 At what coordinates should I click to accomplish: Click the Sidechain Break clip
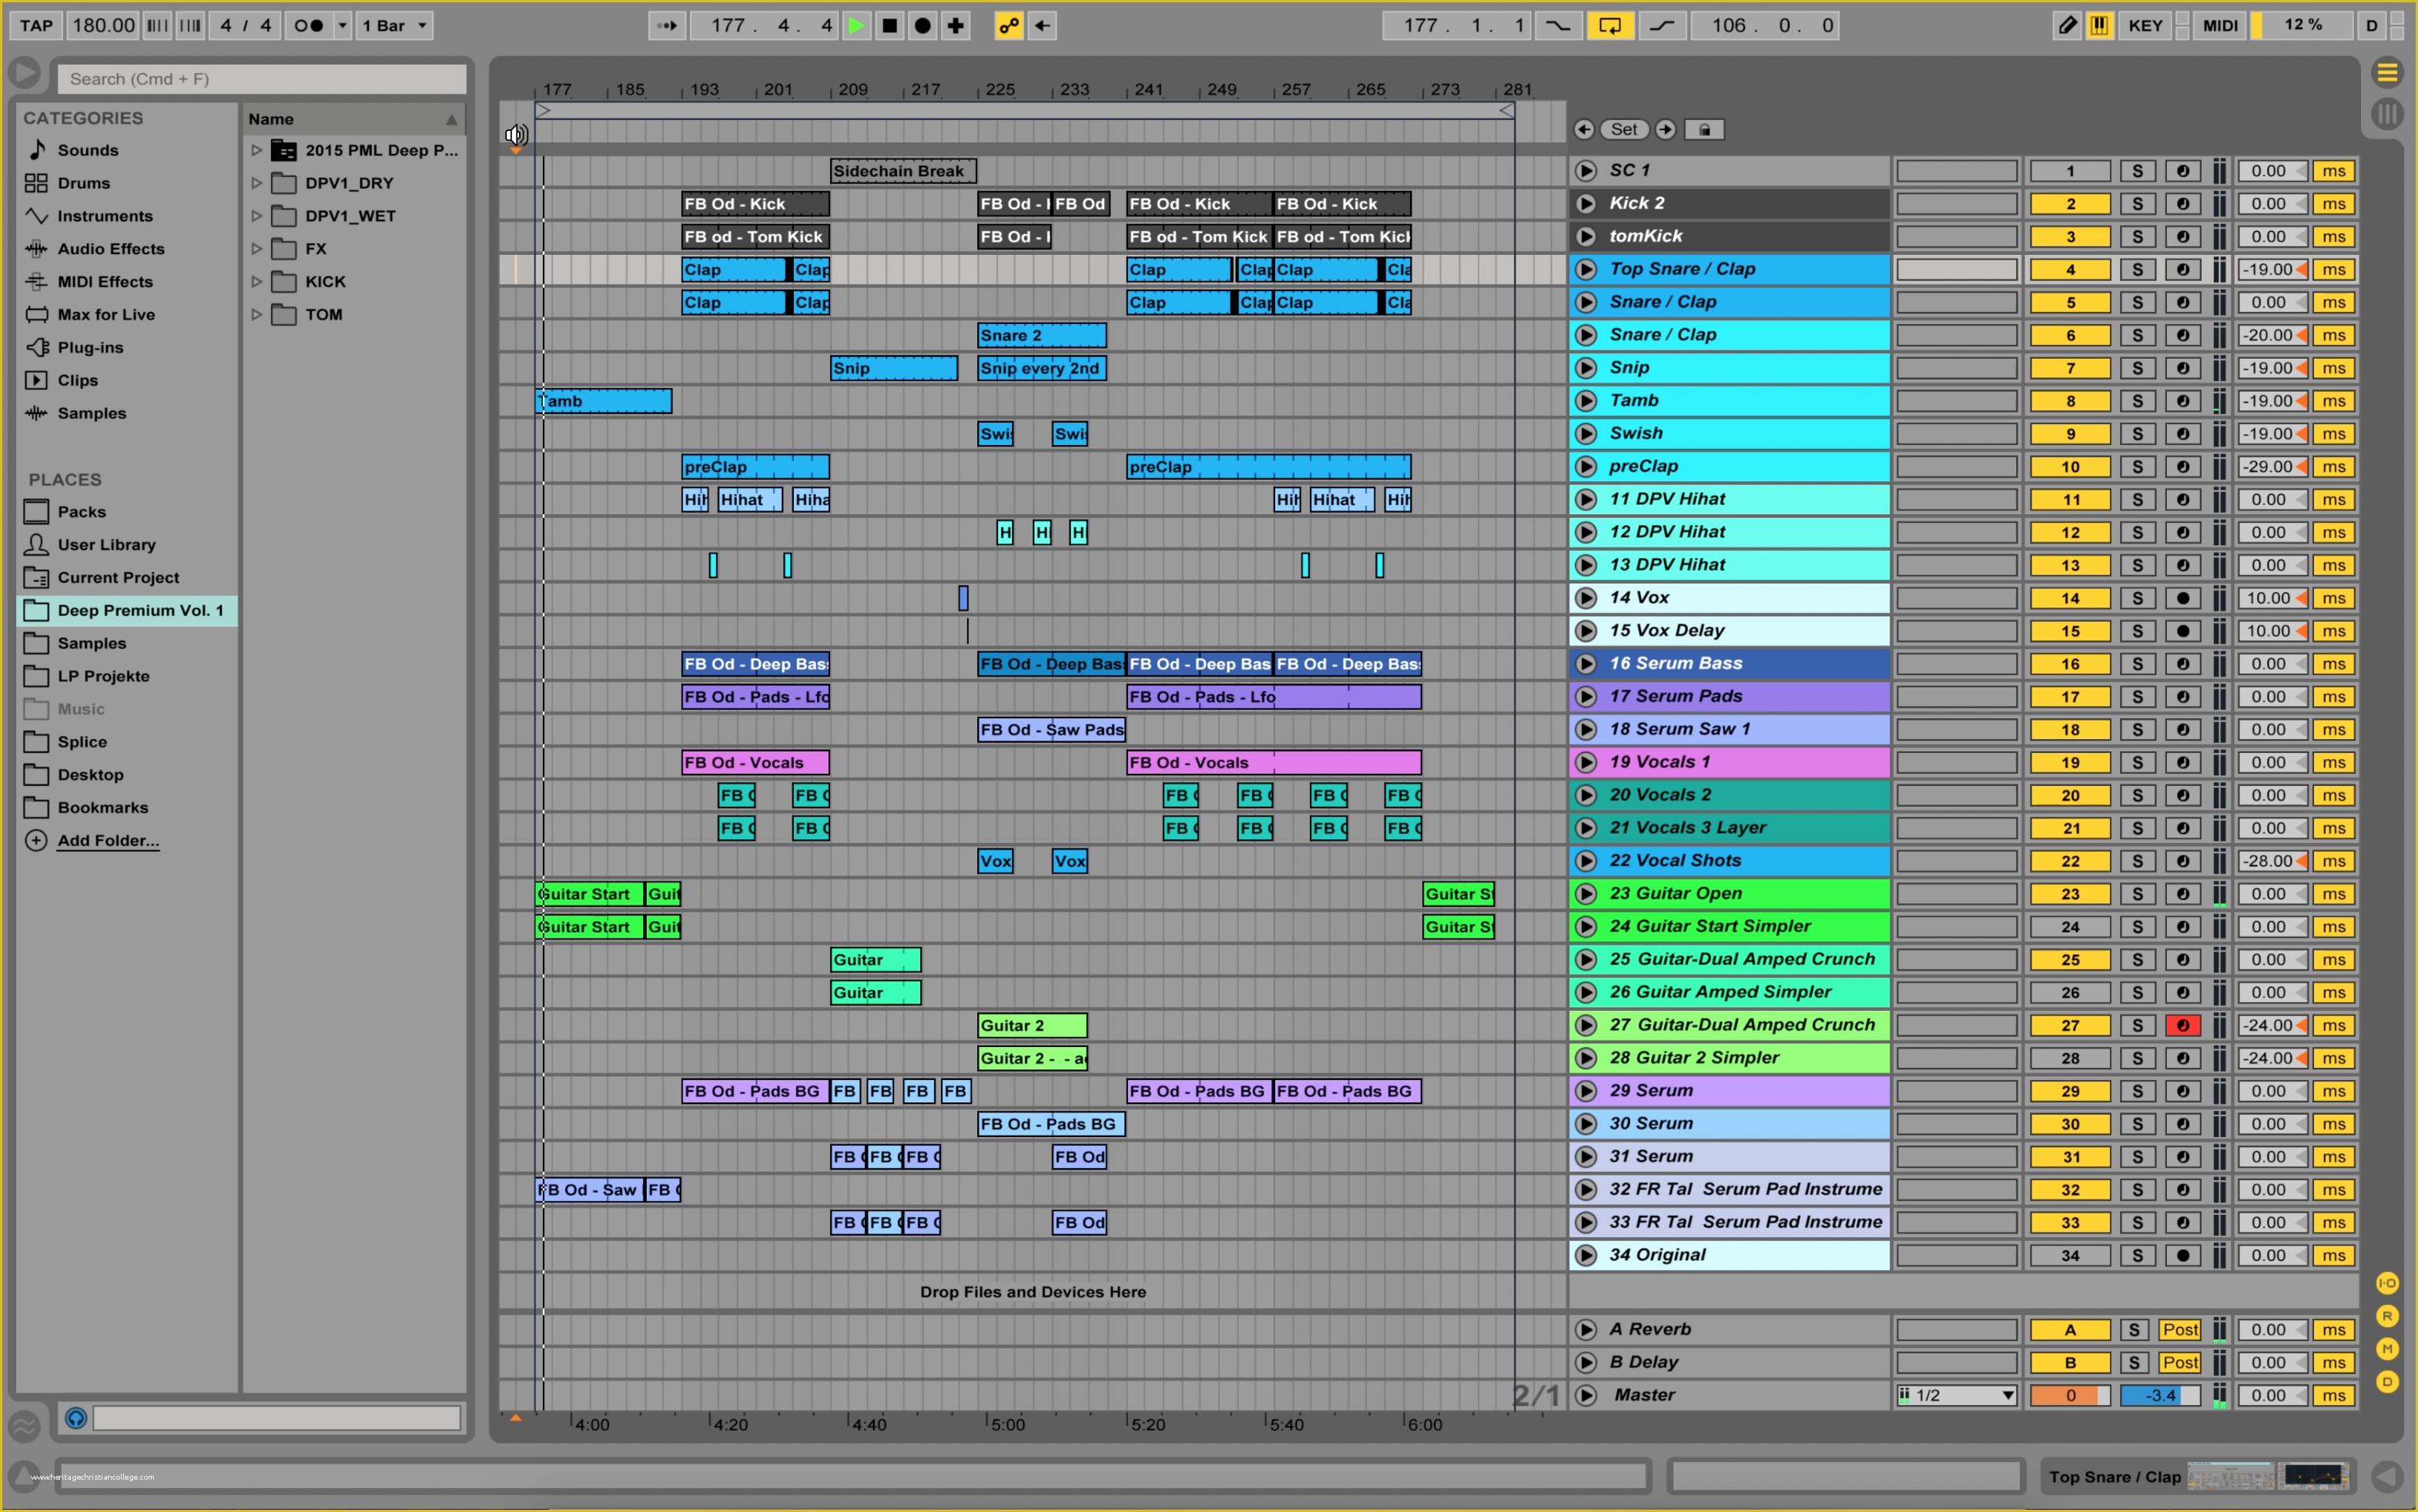[903, 171]
